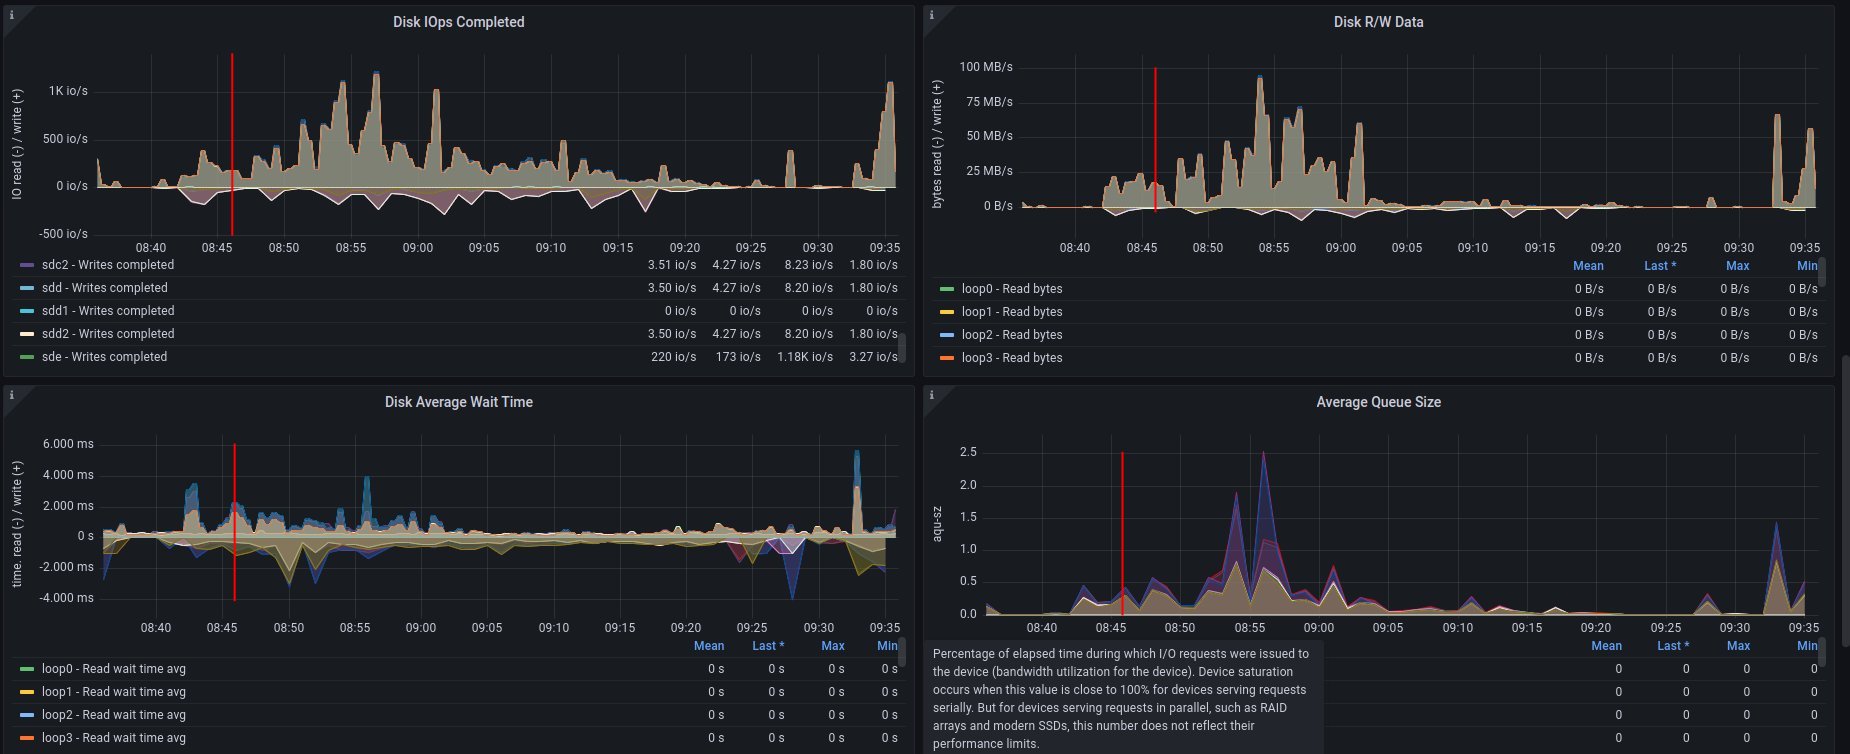Open the Average Queue Size panel title menu
The width and height of the screenshot is (1850, 754).
click(x=1378, y=402)
